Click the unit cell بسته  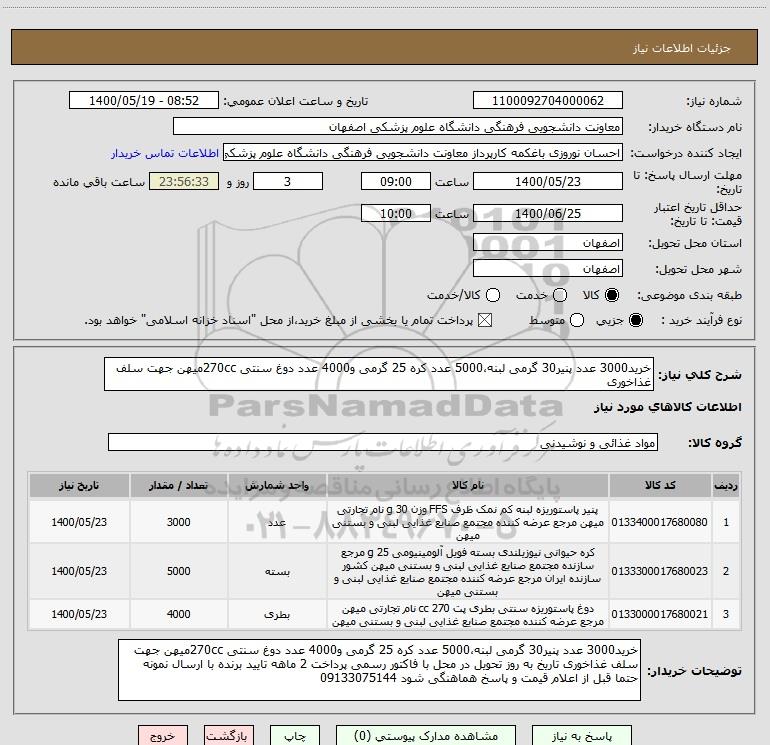(x=277, y=571)
